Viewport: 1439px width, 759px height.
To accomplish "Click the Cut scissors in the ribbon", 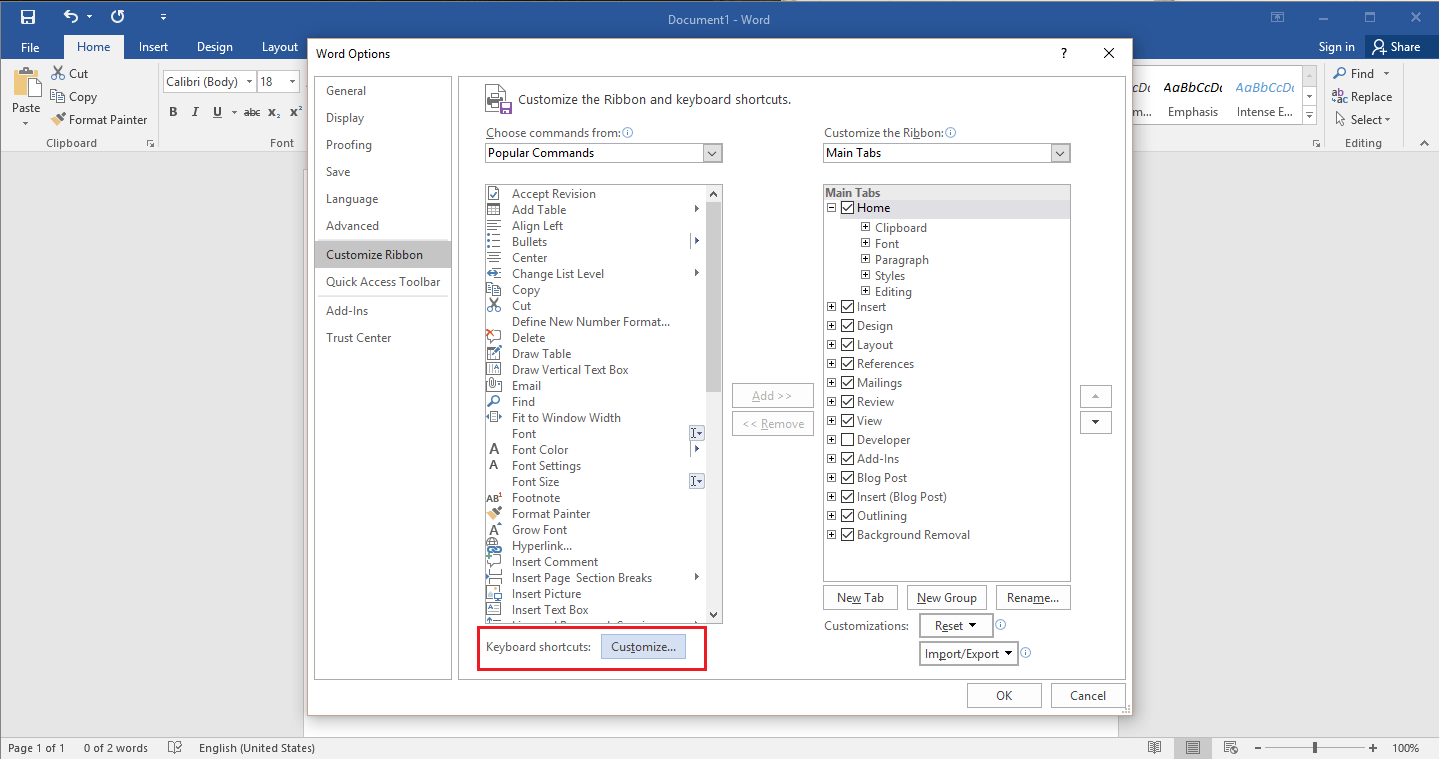I will click(x=58, y=74).
